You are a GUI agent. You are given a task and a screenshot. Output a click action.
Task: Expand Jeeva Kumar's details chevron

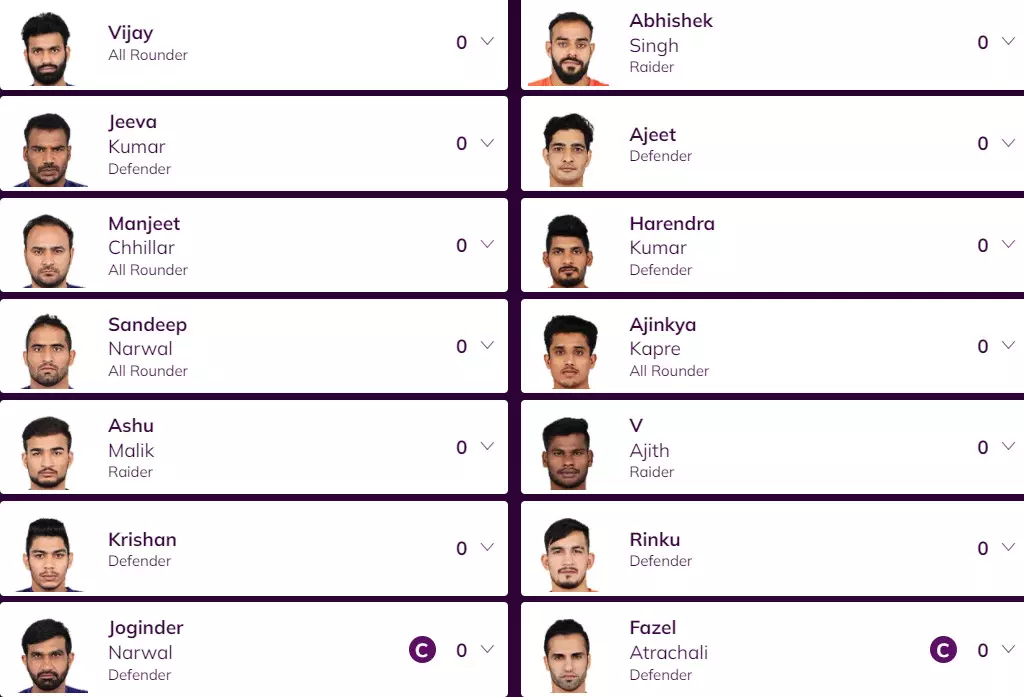(487, 143)
